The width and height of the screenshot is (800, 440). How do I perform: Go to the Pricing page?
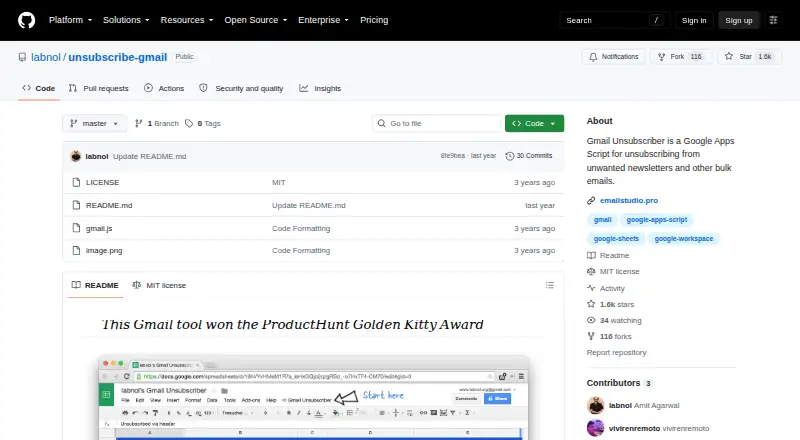(374, 20)
